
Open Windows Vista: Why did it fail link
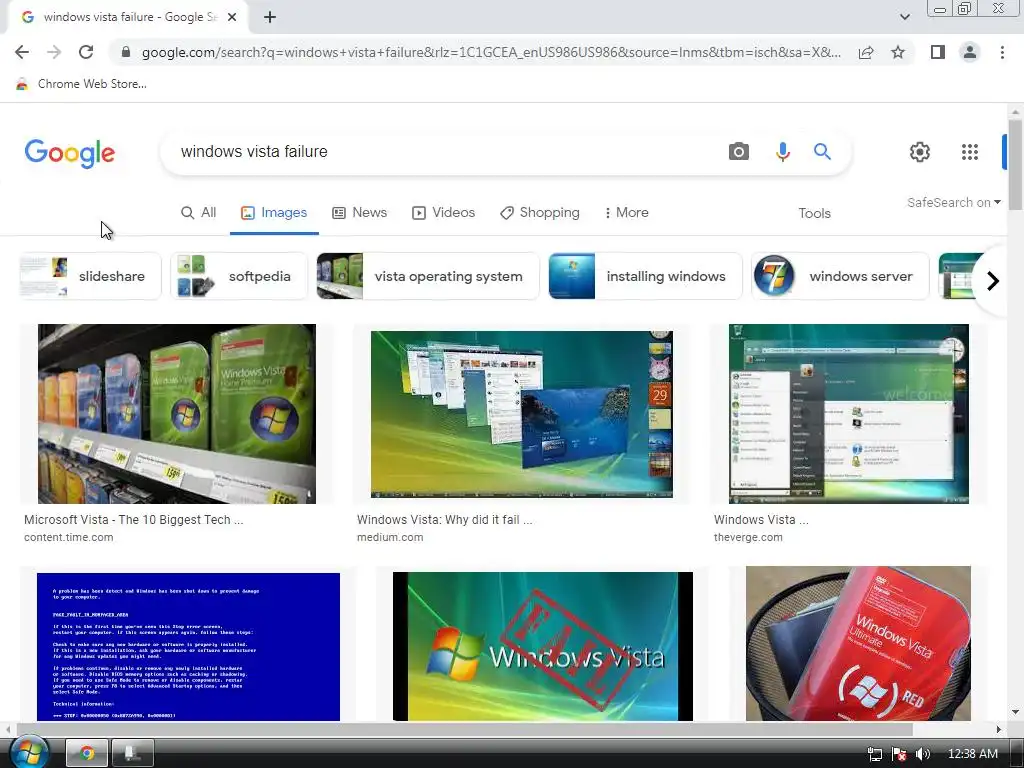(445, 520)
